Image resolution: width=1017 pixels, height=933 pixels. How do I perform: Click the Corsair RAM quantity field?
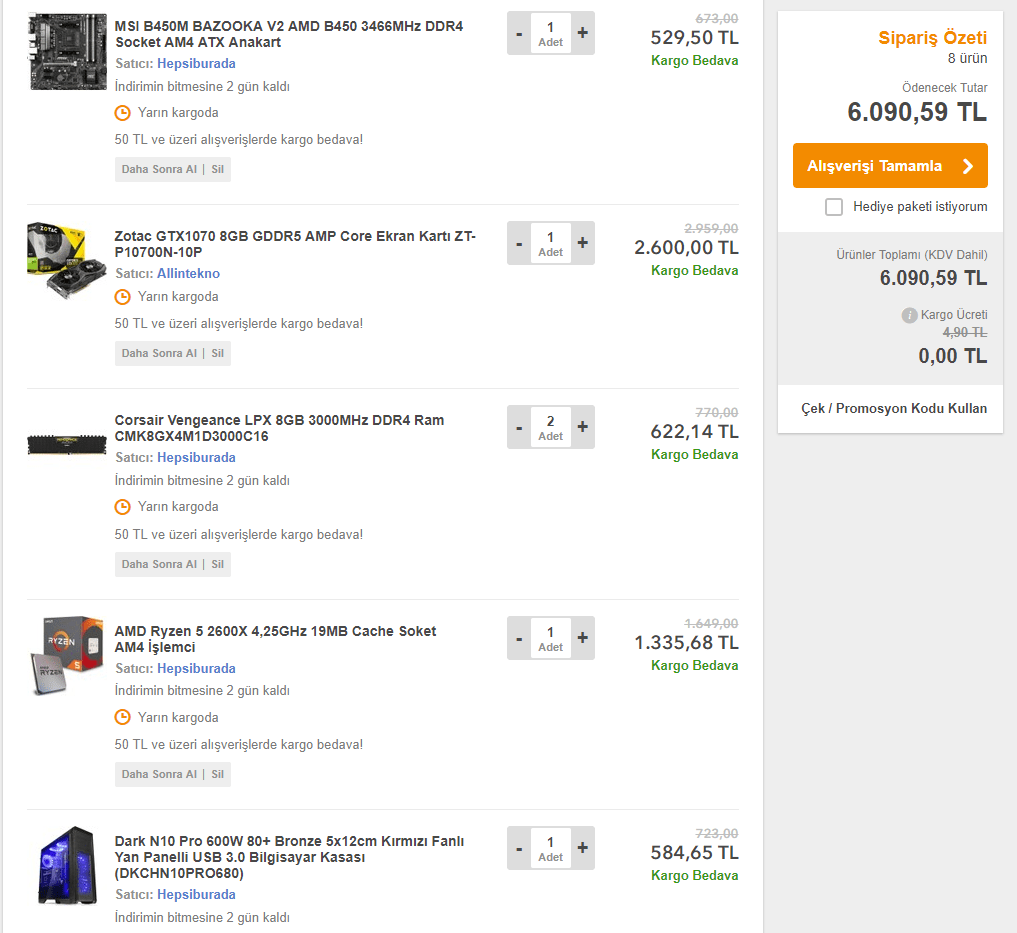coord(551,427)
